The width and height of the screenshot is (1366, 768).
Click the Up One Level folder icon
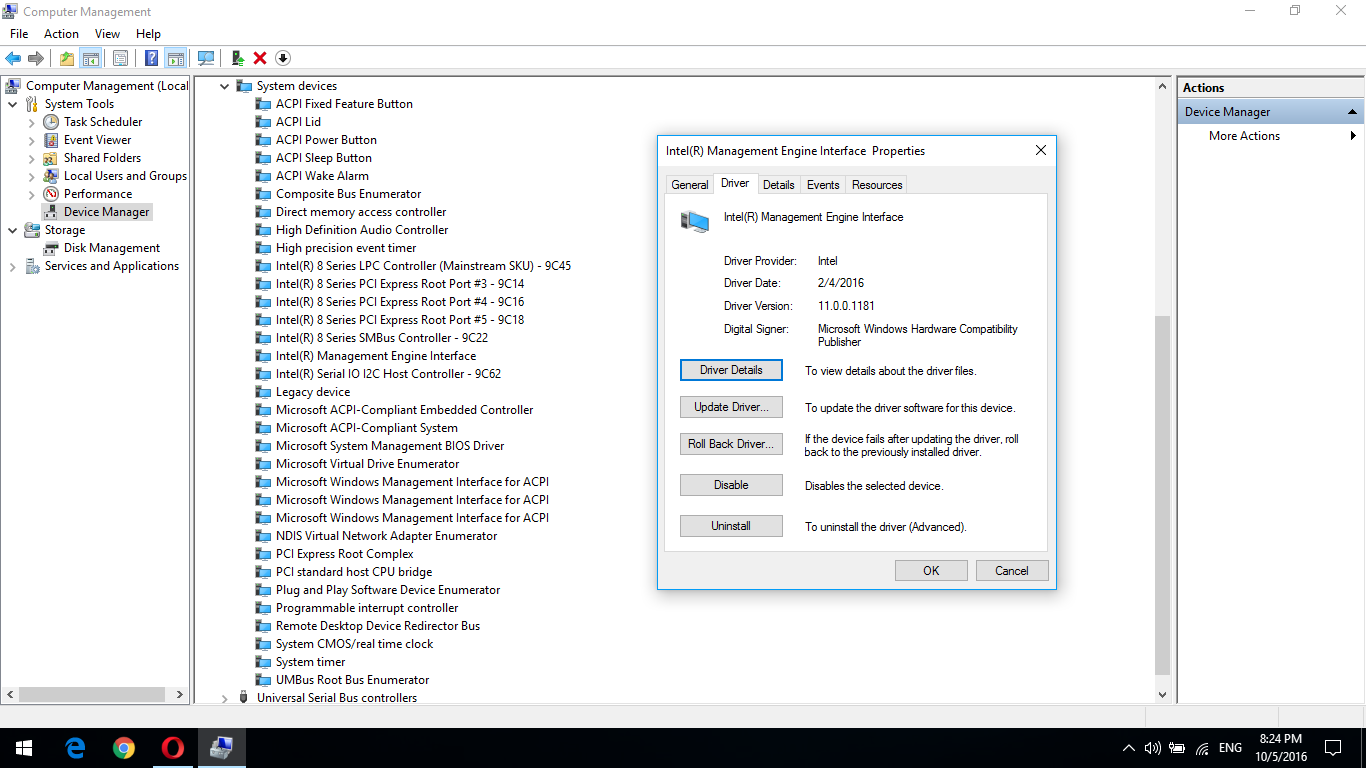click(x=66, y=59)
